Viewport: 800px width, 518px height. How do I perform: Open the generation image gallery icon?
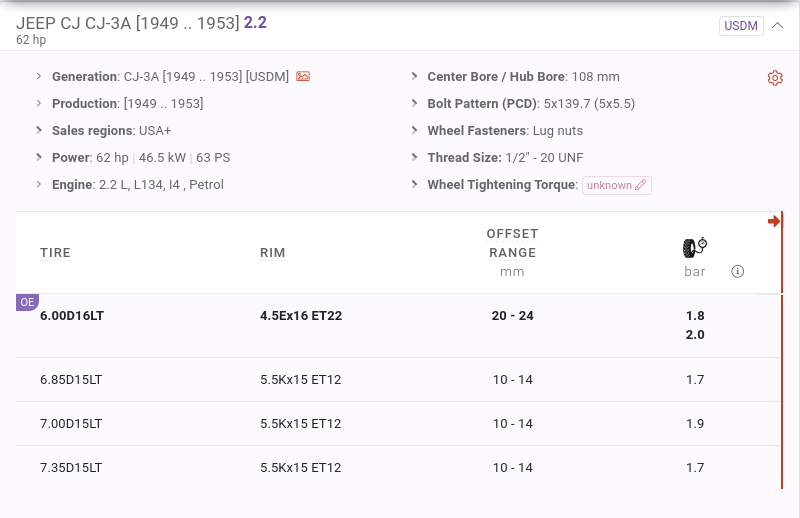[x=303, y=77]
